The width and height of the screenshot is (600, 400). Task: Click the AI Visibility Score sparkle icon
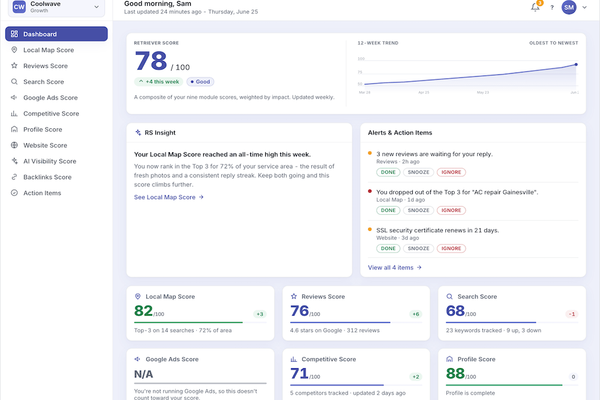click(x=14, y=161)
